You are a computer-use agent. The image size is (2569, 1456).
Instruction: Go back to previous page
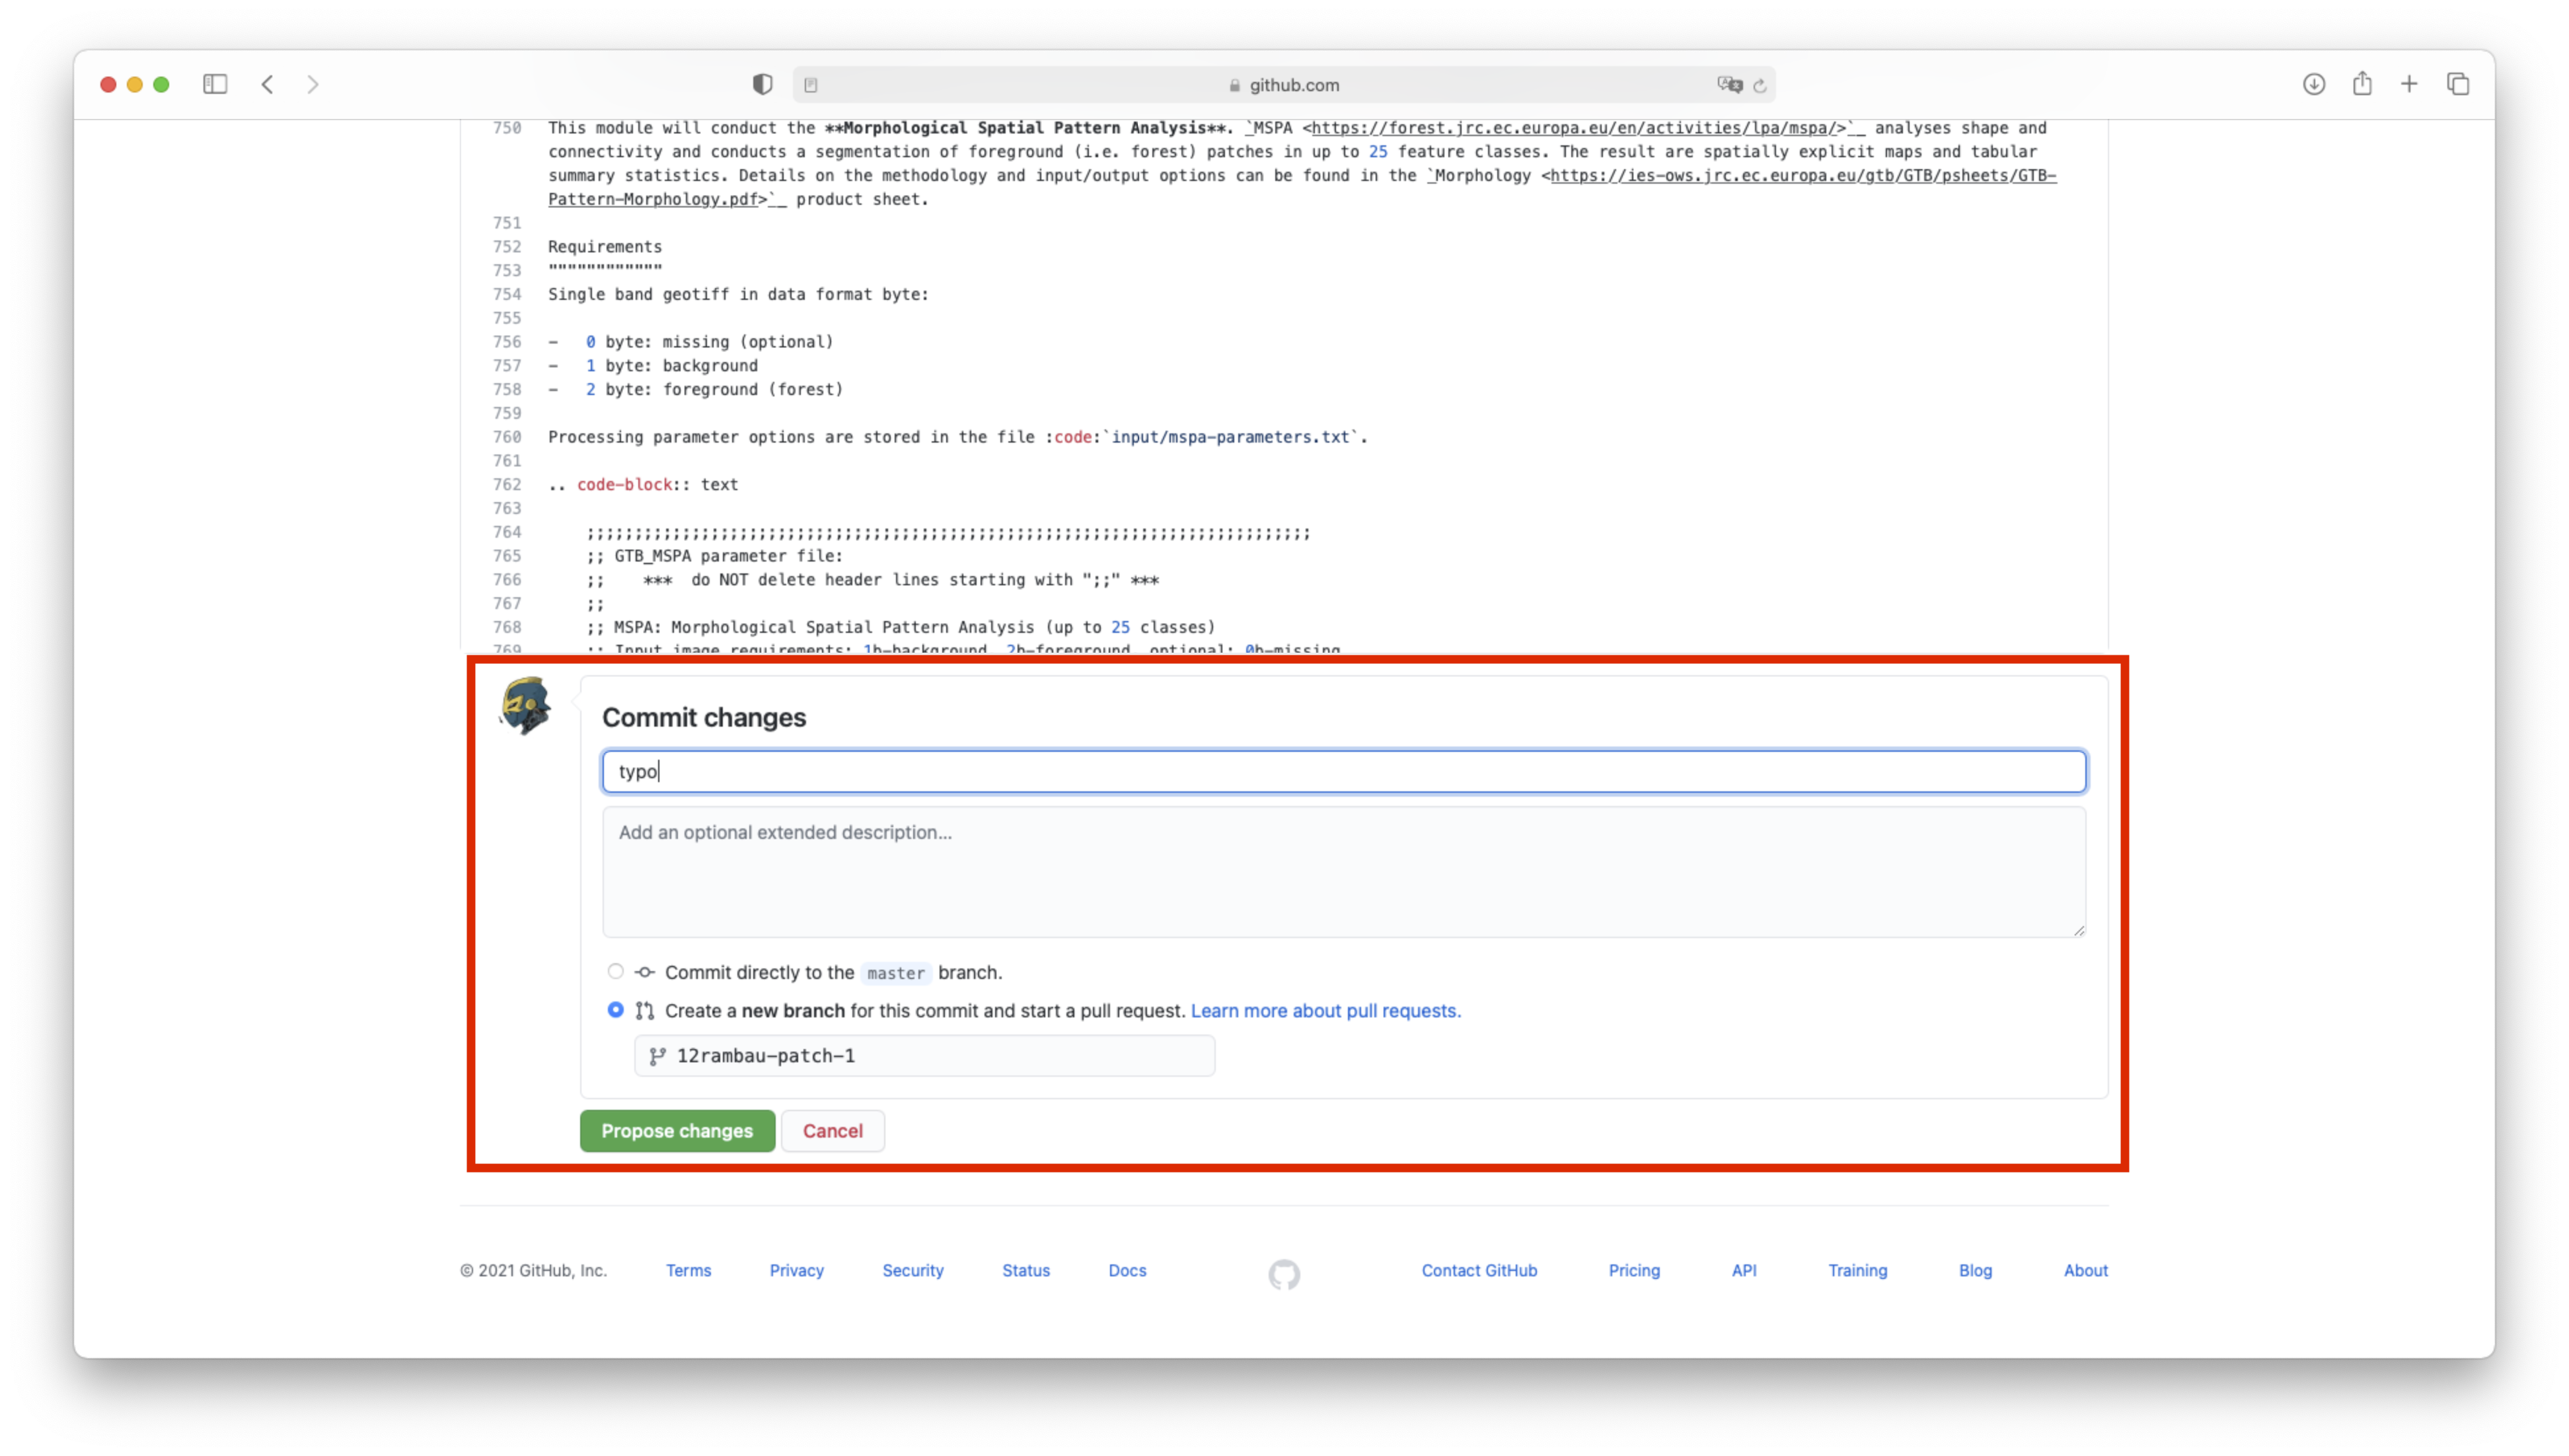267,84
